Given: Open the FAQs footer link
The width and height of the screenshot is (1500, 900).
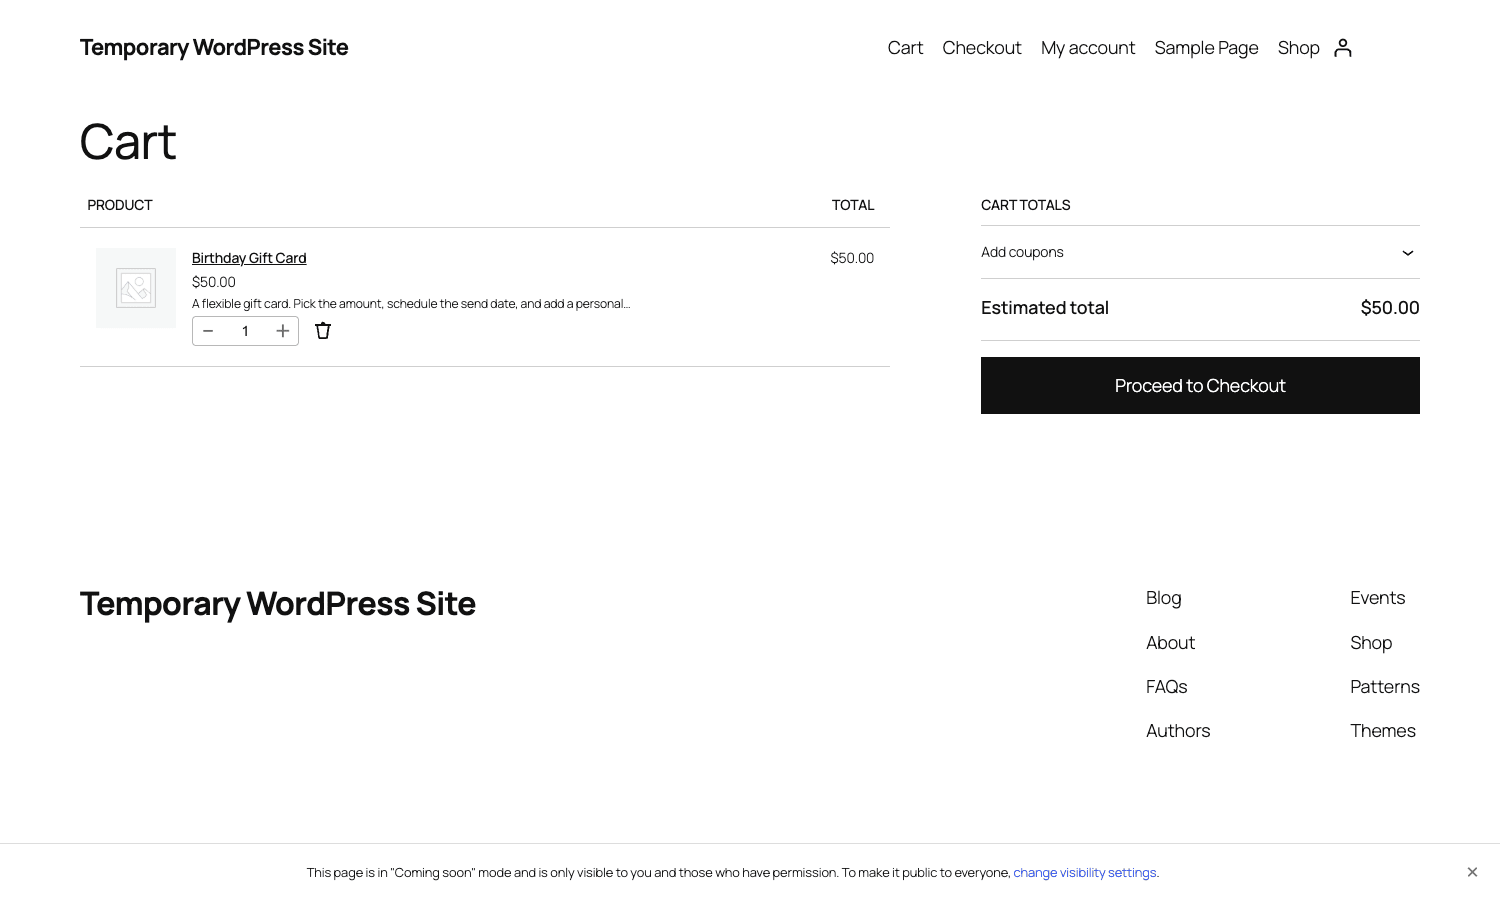Looking at the screenshot, I should [1166, 687].
